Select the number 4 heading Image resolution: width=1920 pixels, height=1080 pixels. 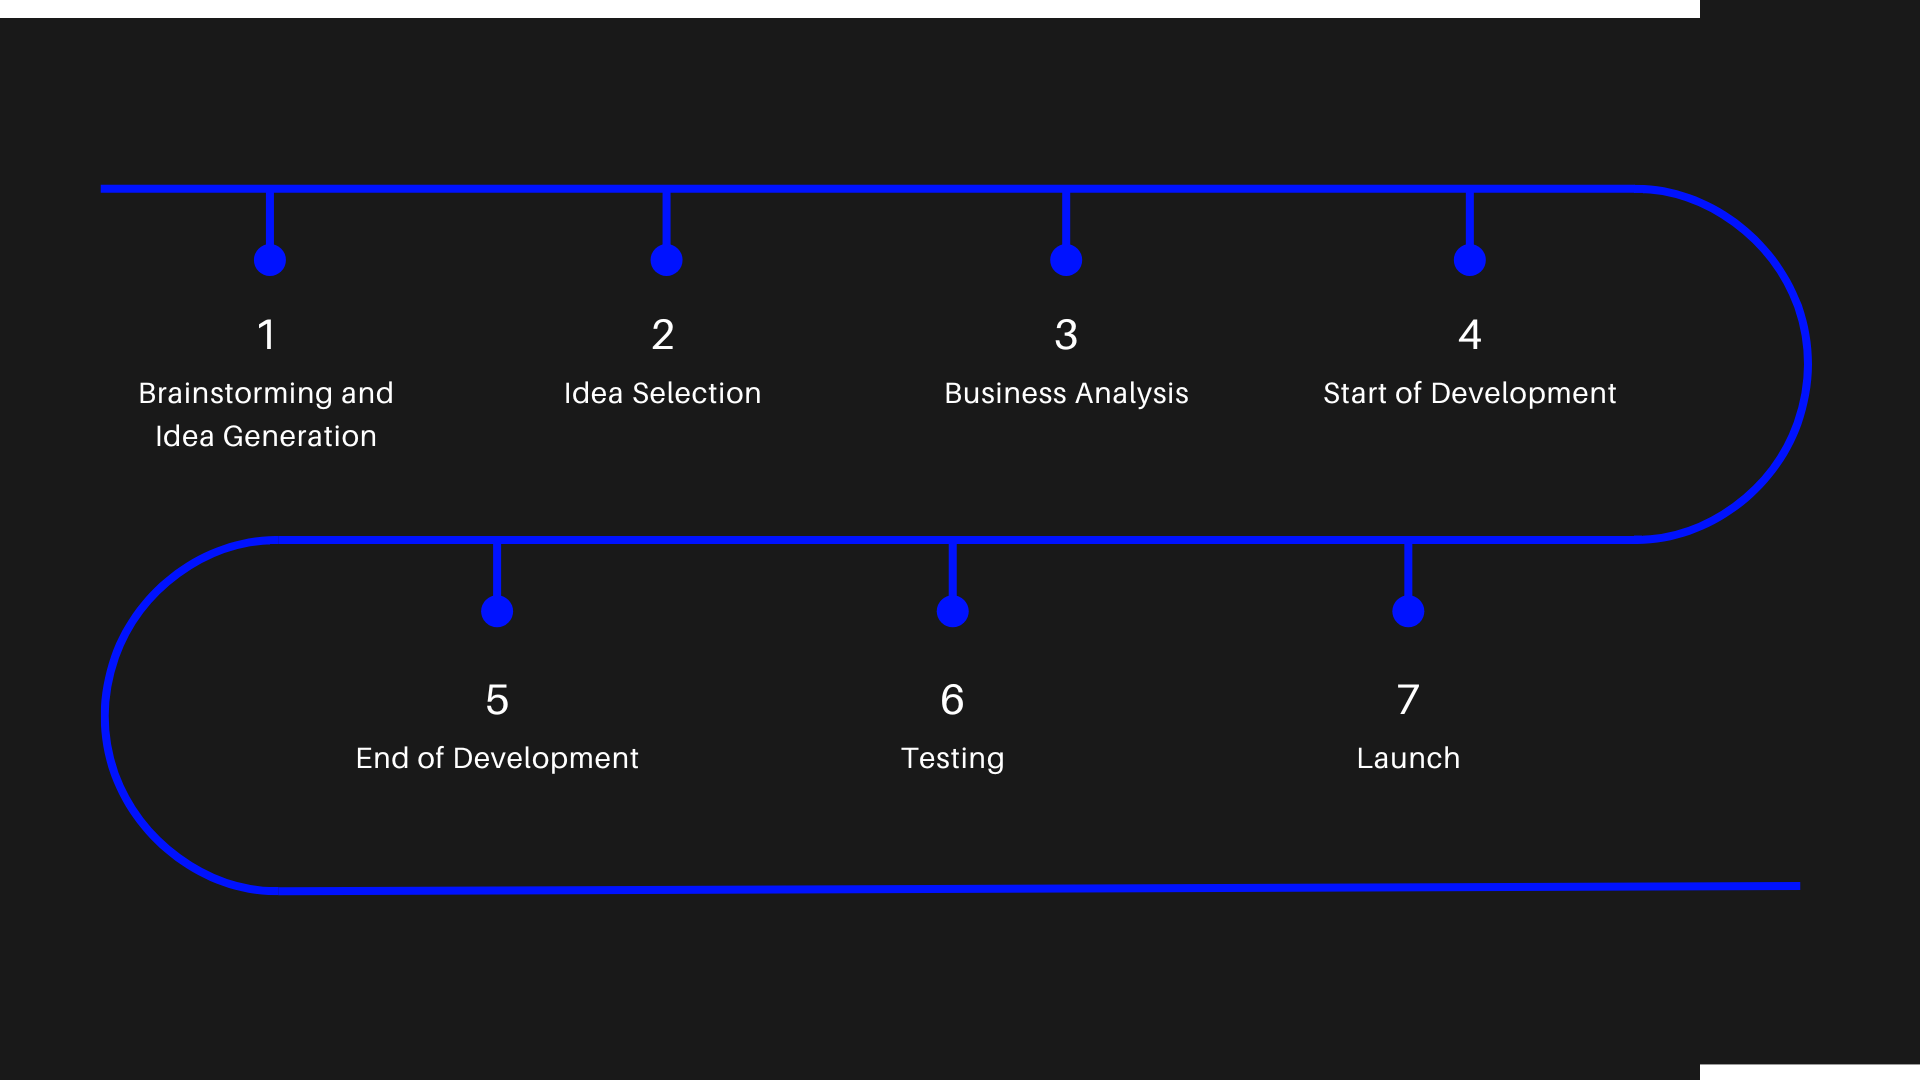pos(1469,335)
